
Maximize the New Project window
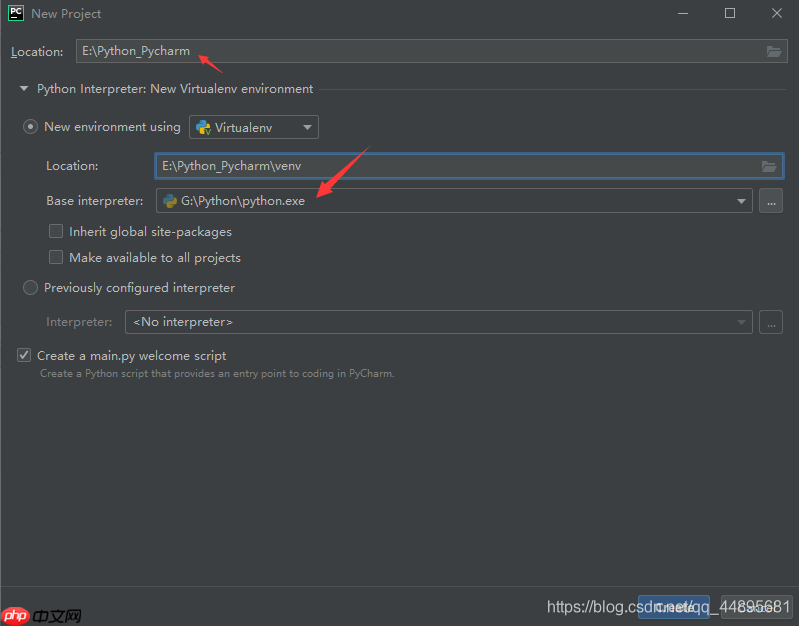point(730,13)
